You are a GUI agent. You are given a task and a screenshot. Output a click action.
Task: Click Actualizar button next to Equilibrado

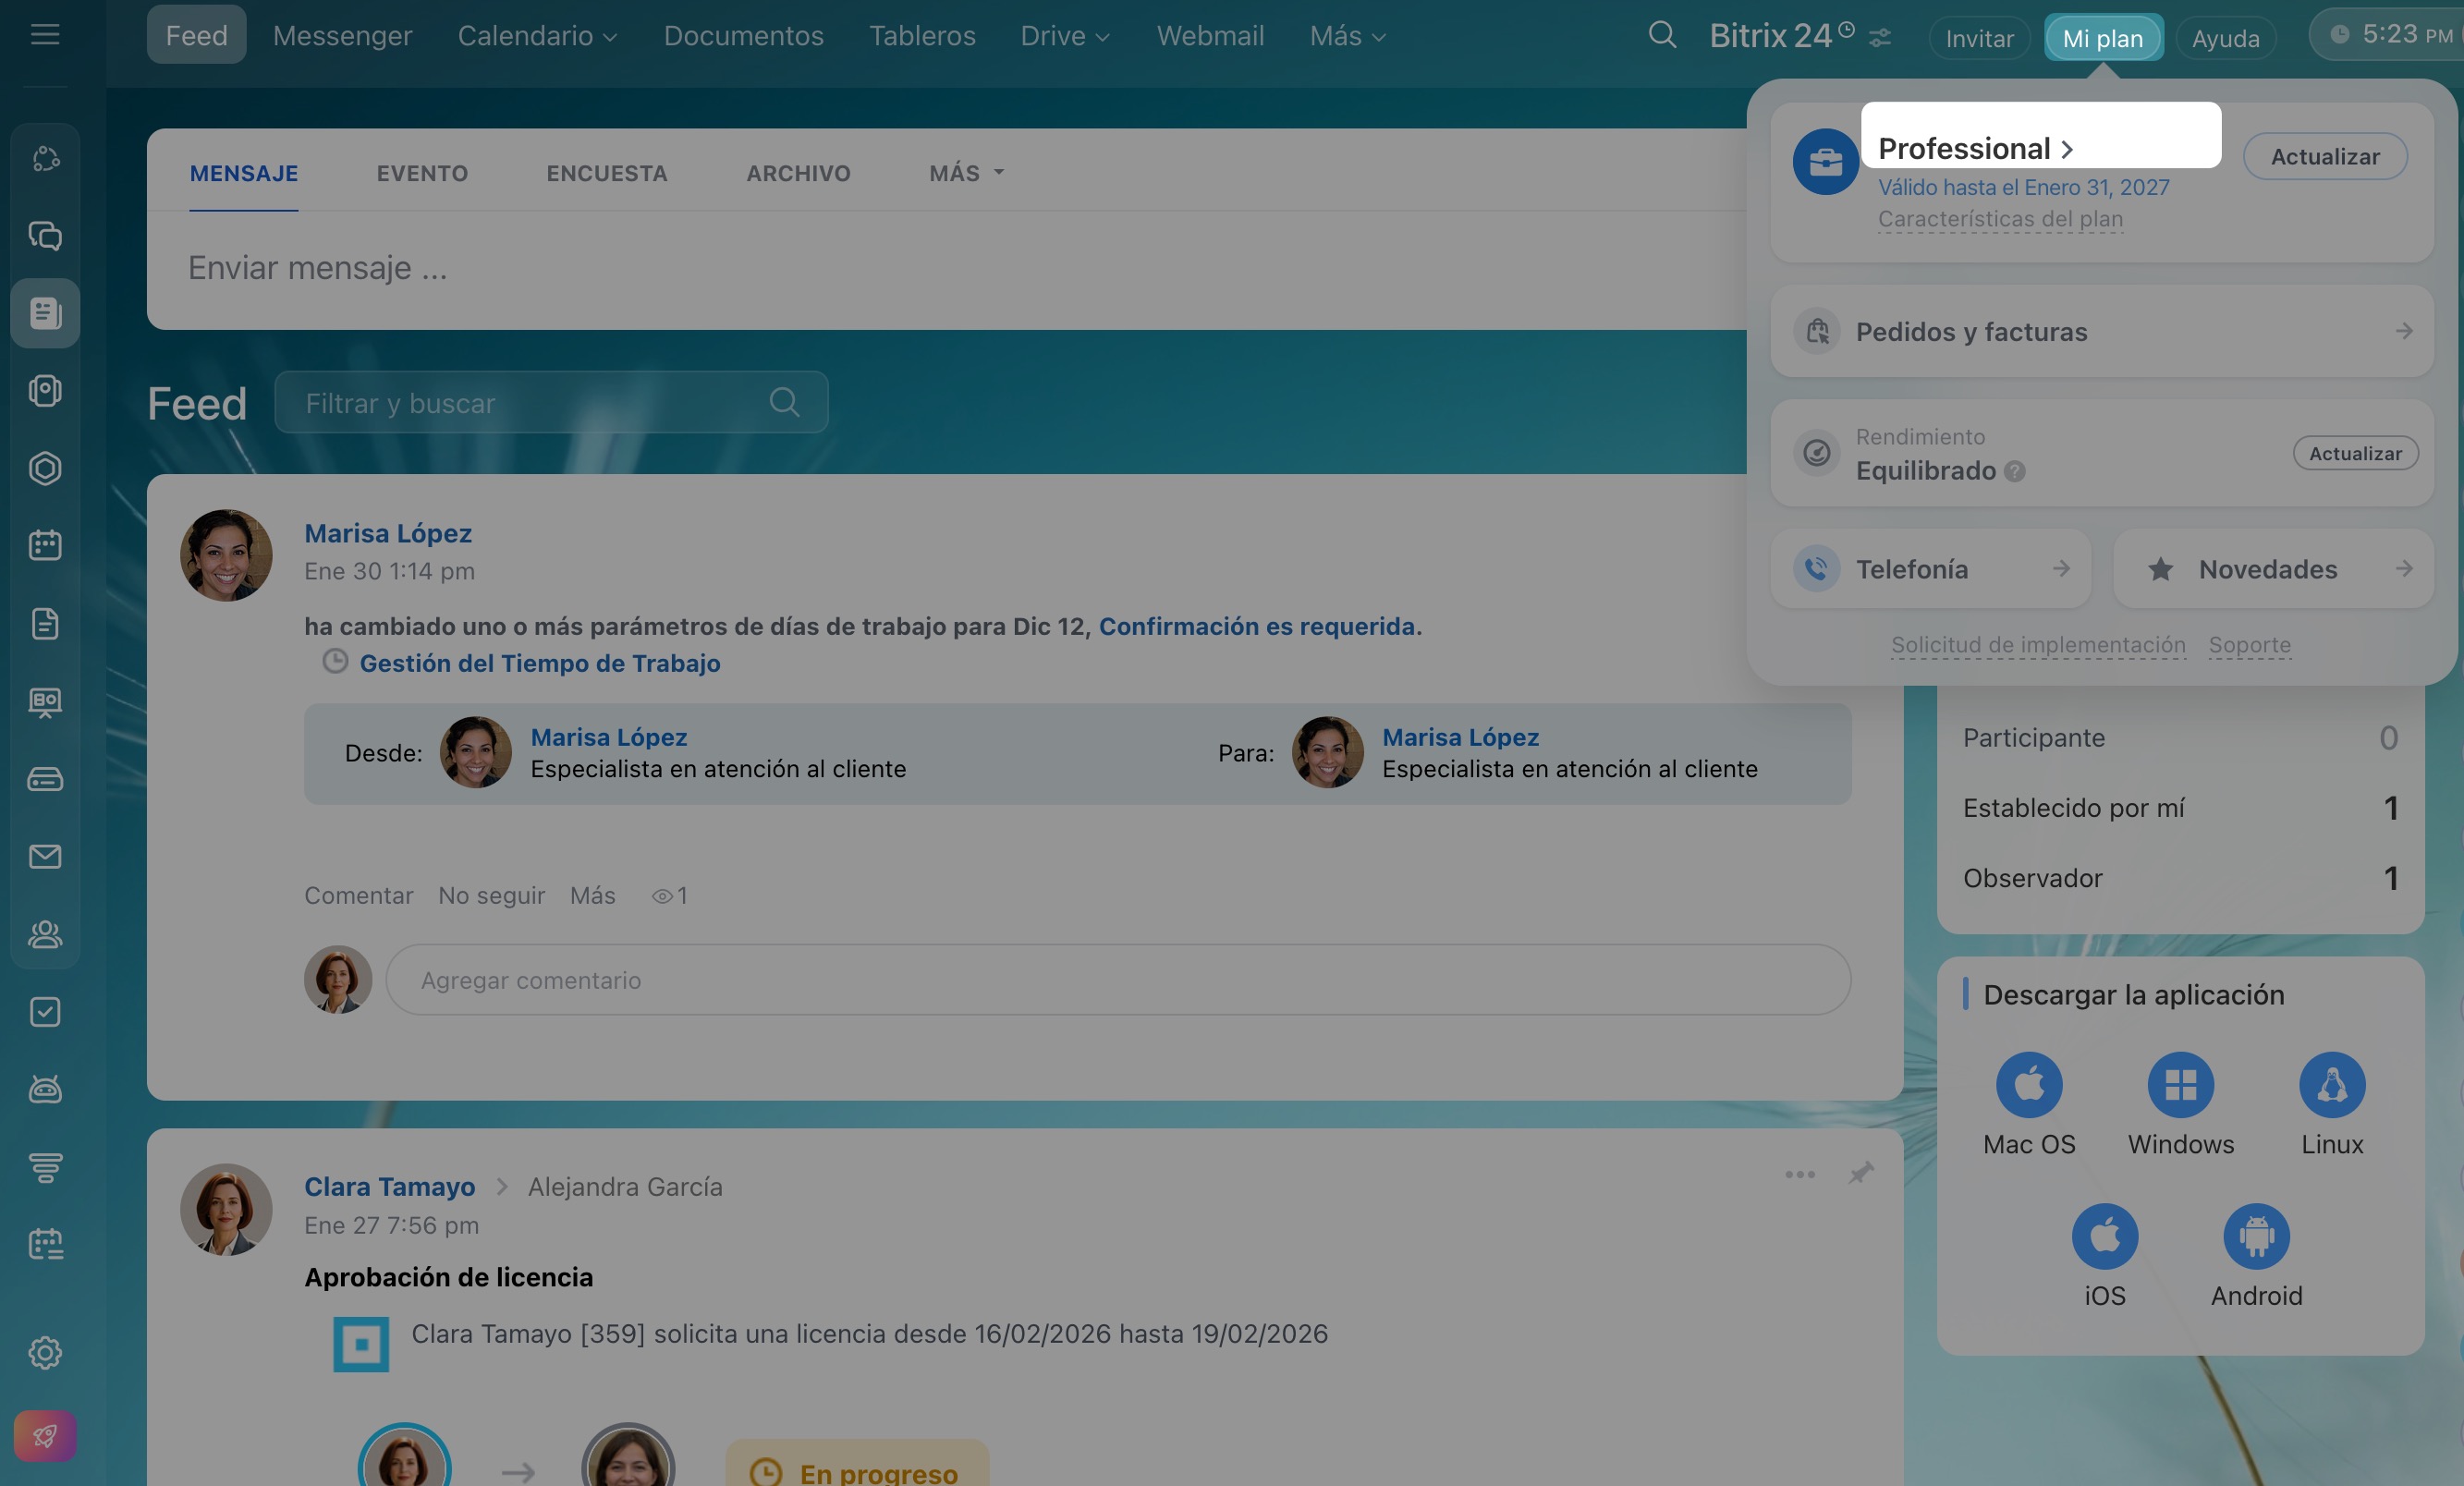pyautogui.click(x=2355, y=453)
